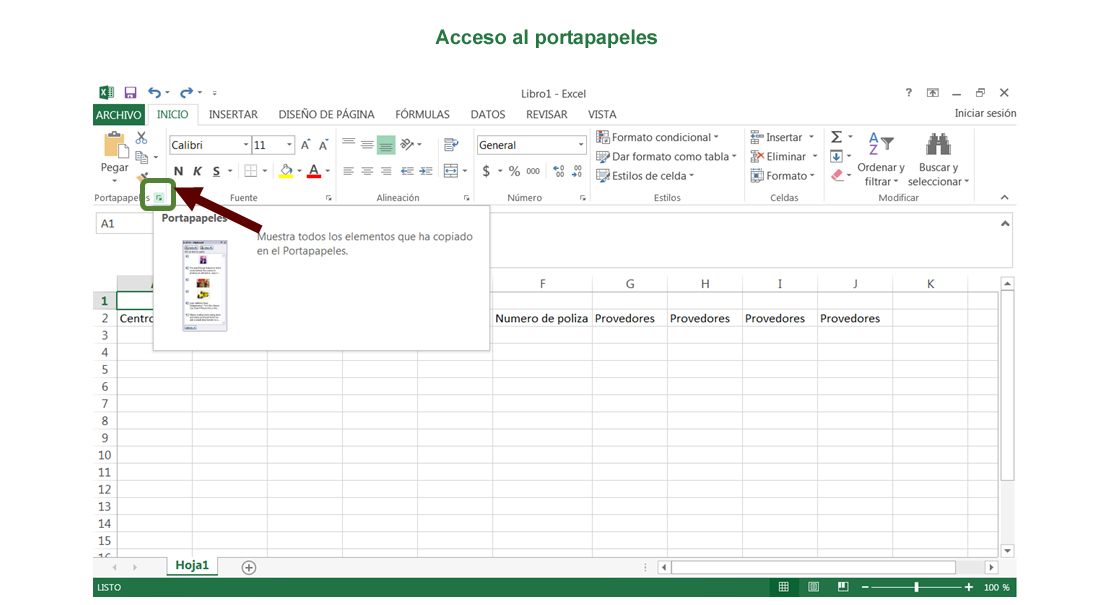The image size is (1098, 605).
Task: Switch to the REVISAR tab
Action: pos(547,114)
